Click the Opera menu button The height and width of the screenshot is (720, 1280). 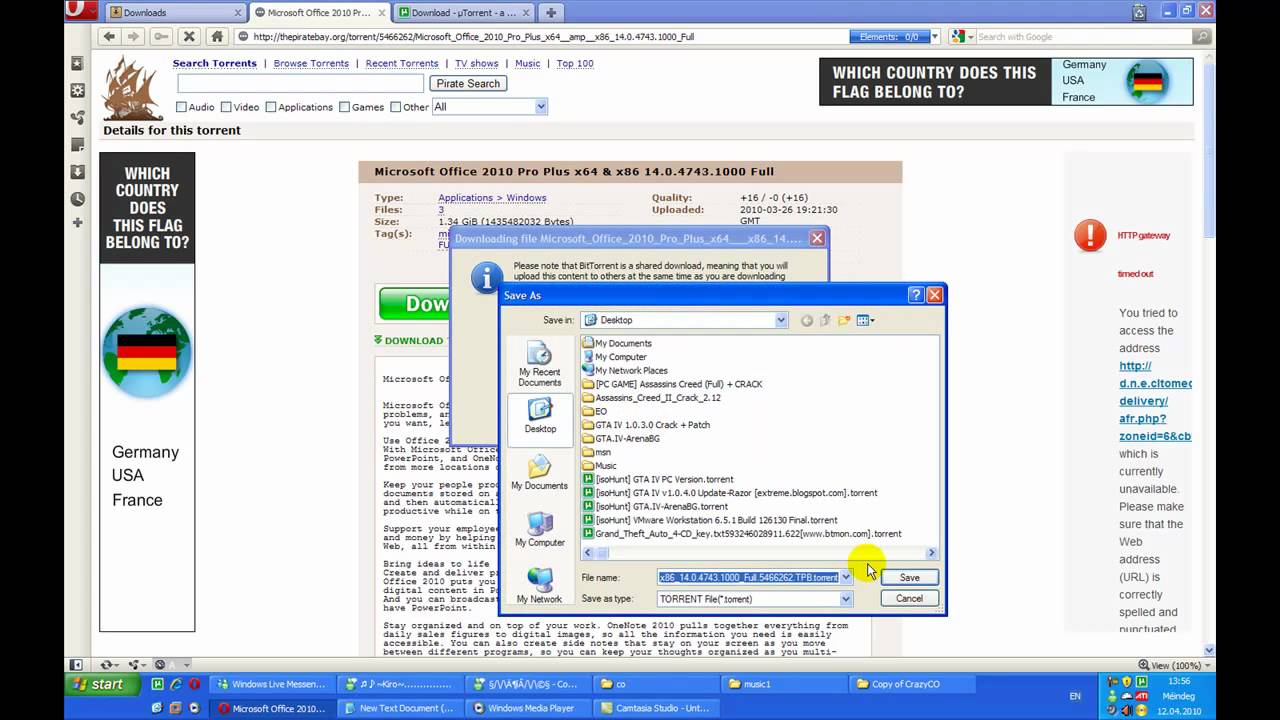click(81, 11)
